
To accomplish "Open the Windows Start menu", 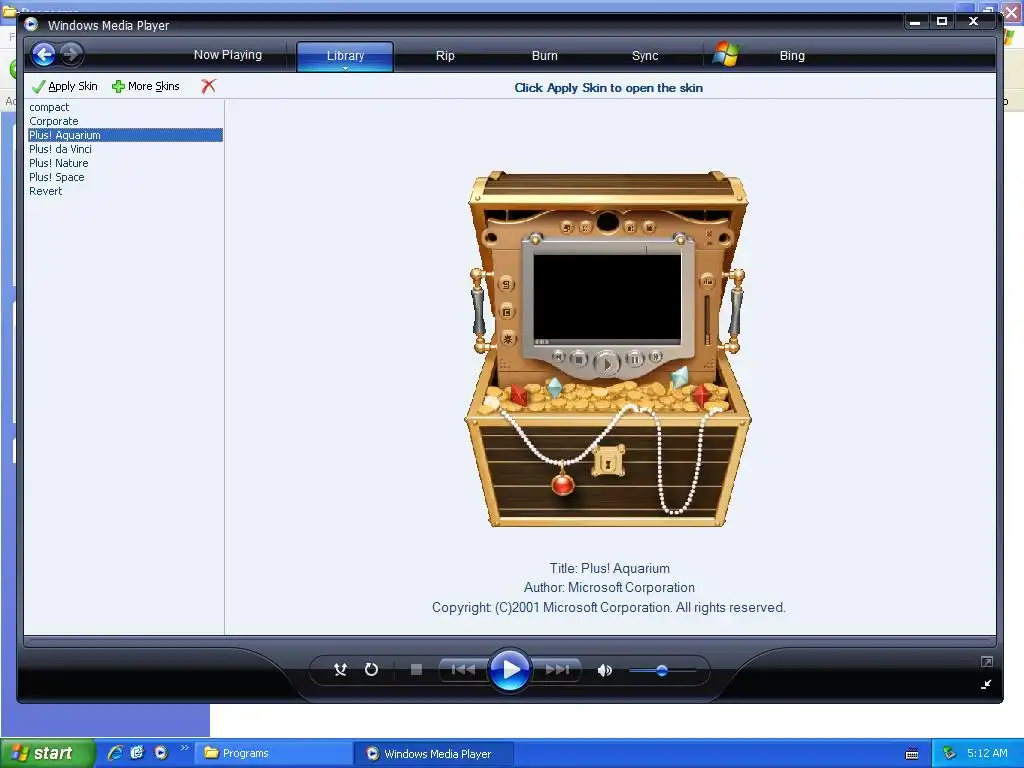I will point(47,753).
